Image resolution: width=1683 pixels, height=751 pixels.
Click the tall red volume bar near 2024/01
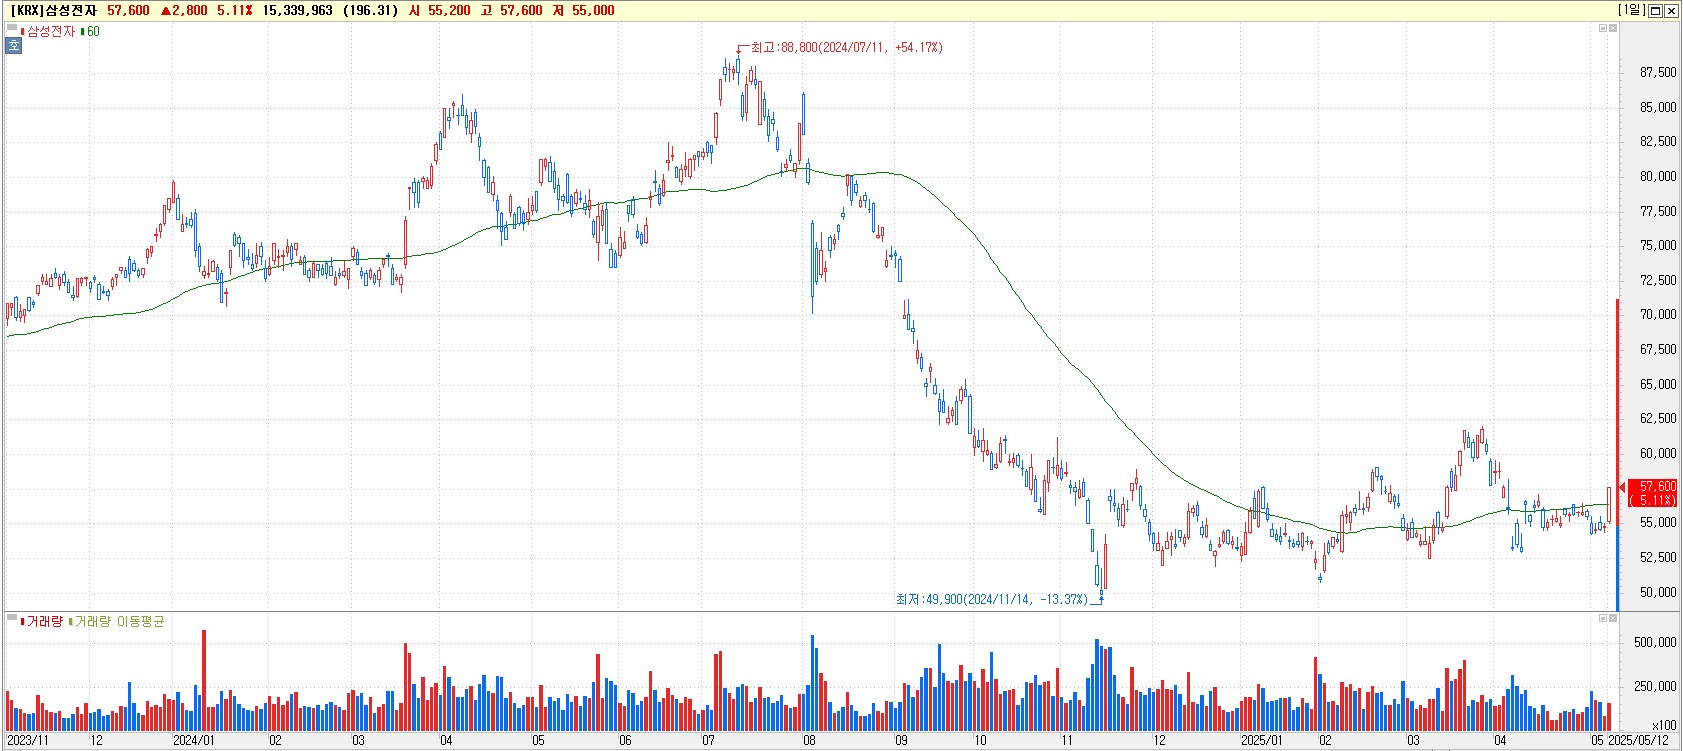(204, 681)
